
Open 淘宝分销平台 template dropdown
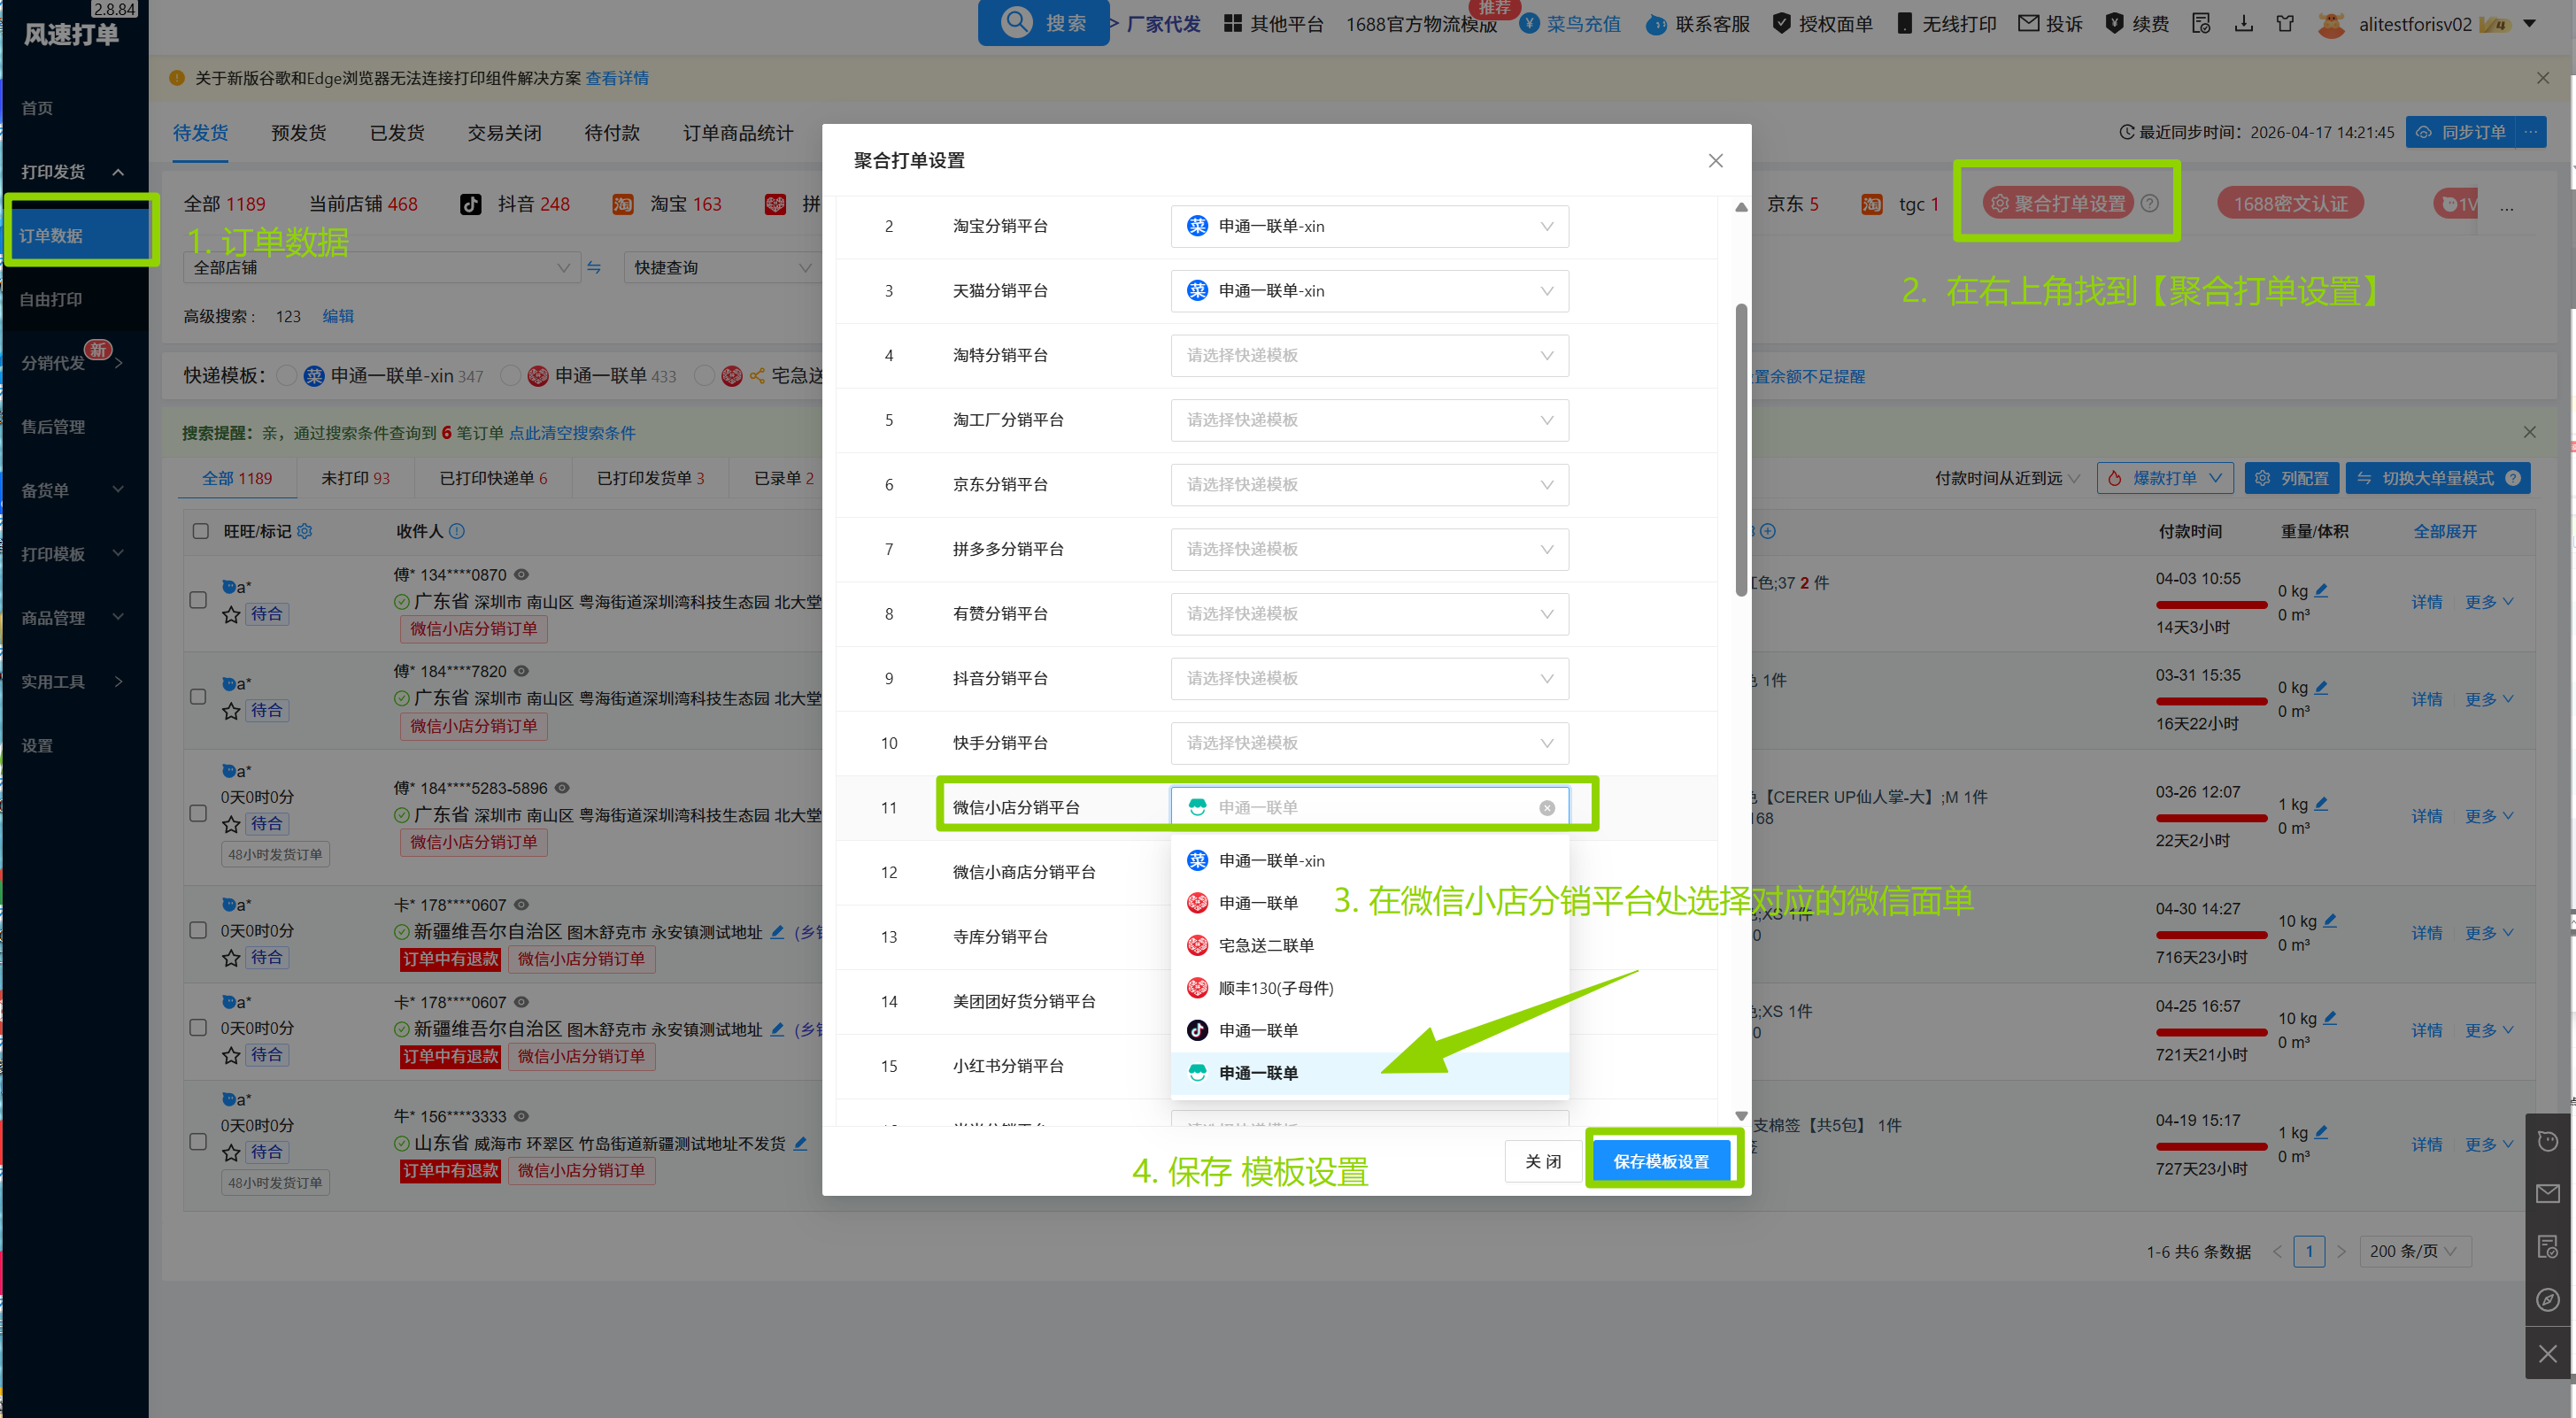(1369, 227)
